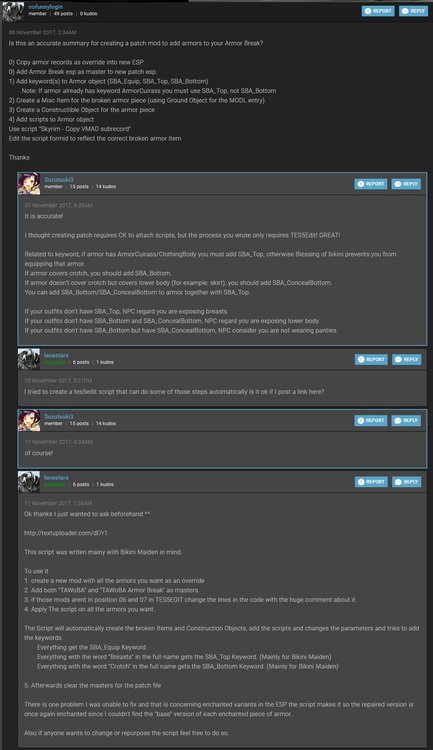Screen dimensions: 433x750
Task: Open the textuploader.com/dl7r1 link
Action: pyautogui.click(x=66, y=533)
